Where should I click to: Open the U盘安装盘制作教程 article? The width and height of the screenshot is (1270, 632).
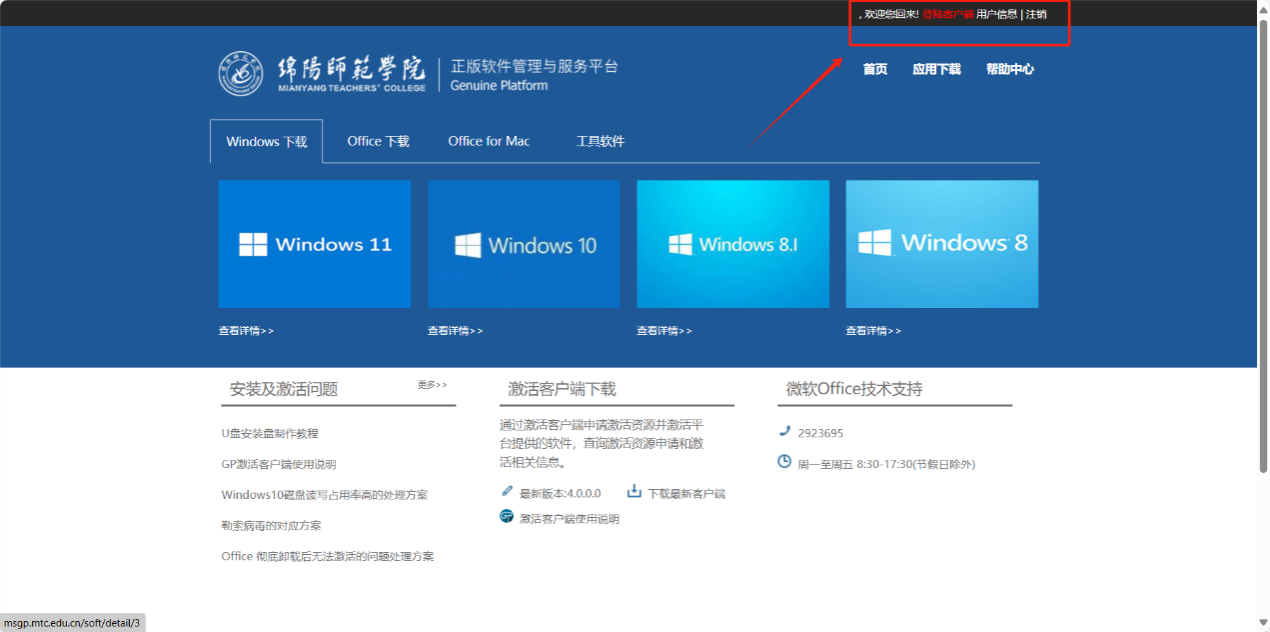(270, 433)
